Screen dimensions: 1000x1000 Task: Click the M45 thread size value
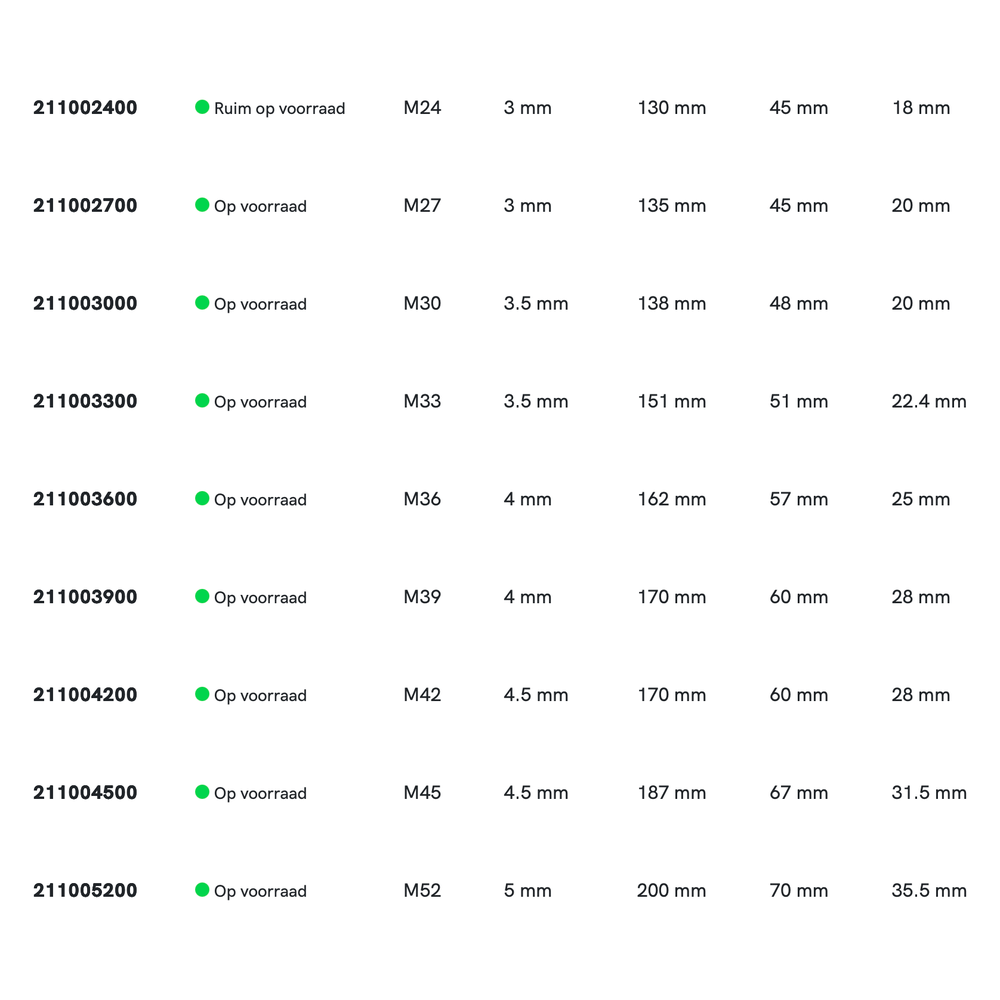click(422, 793)
